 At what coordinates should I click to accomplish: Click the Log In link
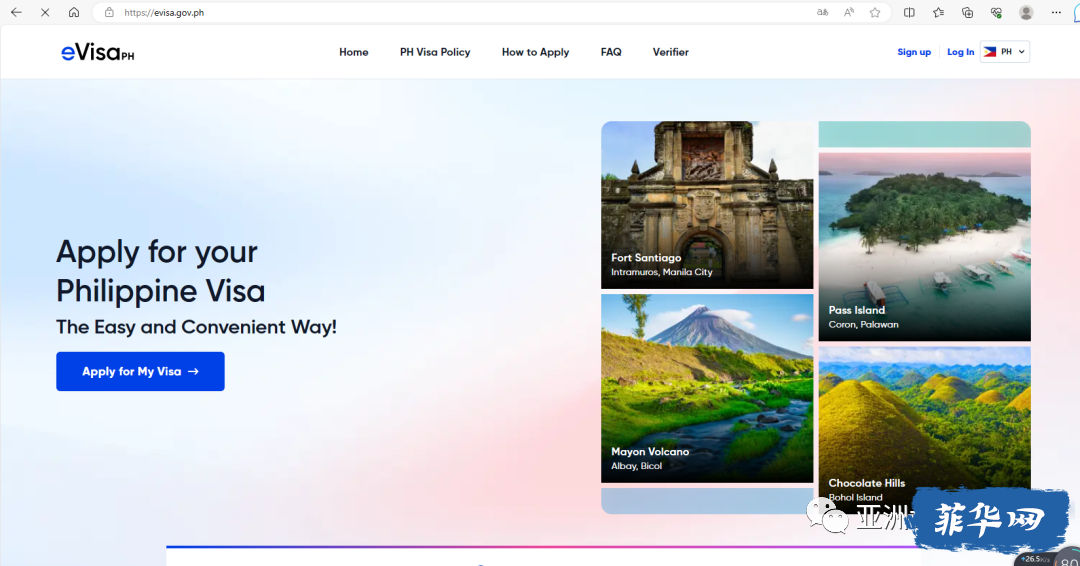pyautogui.click(x=961, y=52)
